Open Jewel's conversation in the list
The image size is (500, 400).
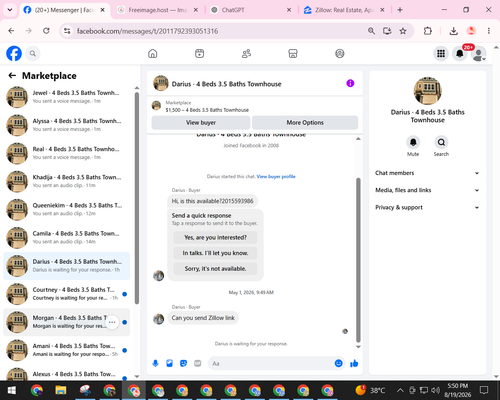tap(67, 97)
